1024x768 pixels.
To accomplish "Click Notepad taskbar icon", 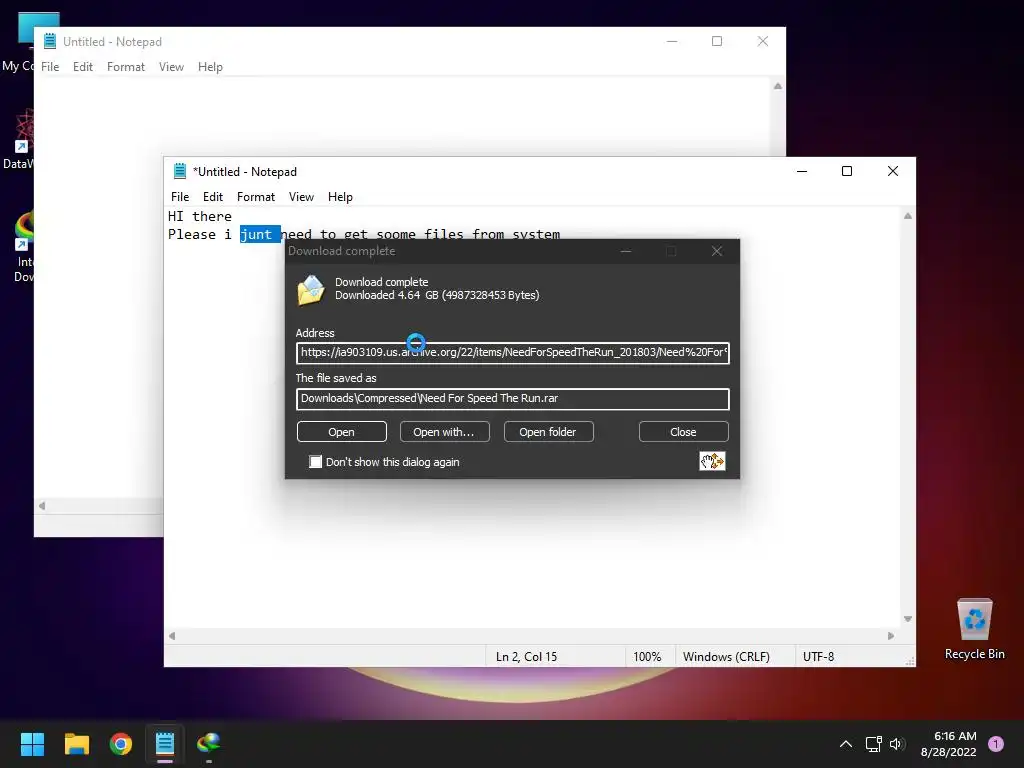I will click(x=165, y=744).
